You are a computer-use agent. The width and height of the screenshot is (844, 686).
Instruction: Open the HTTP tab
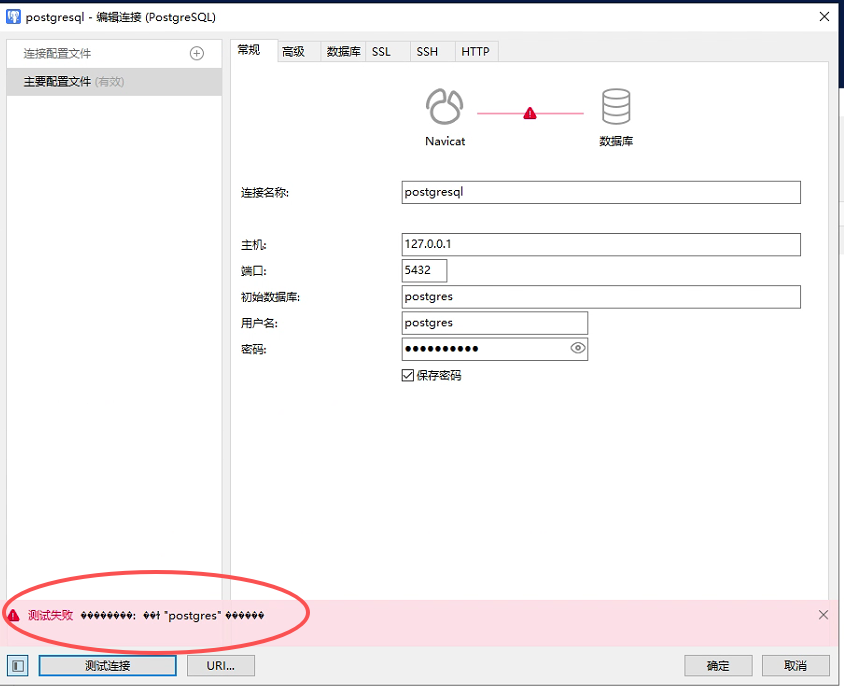(476, 52)
